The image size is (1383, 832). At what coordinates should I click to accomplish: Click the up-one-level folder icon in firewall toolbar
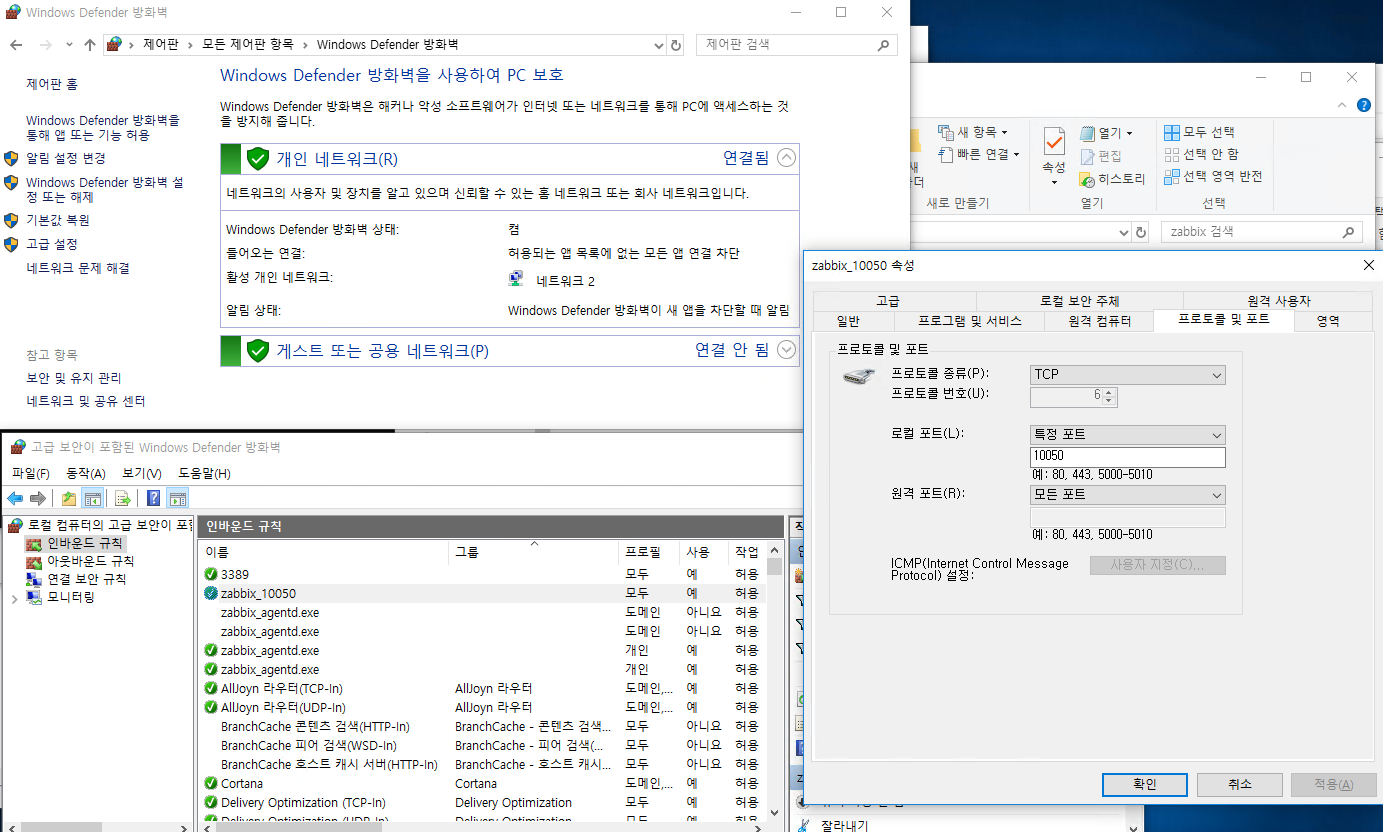pos(69,498)
